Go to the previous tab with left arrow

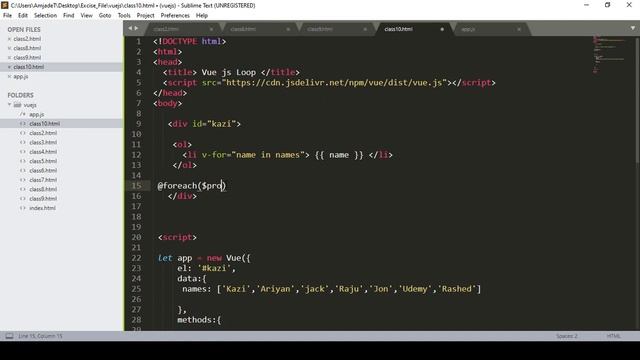(x=130, y=28)
